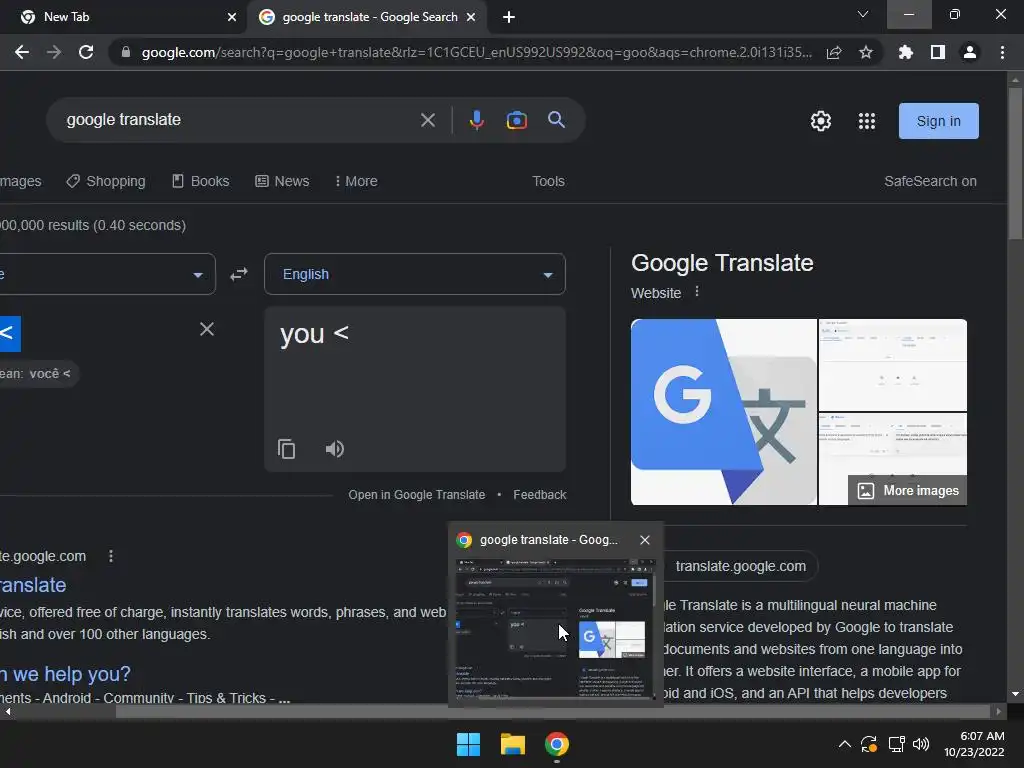Image resolution: width=1024 pixels, height=768 pixels.
Task: Listen to the translated text
Action: point(334,449)
